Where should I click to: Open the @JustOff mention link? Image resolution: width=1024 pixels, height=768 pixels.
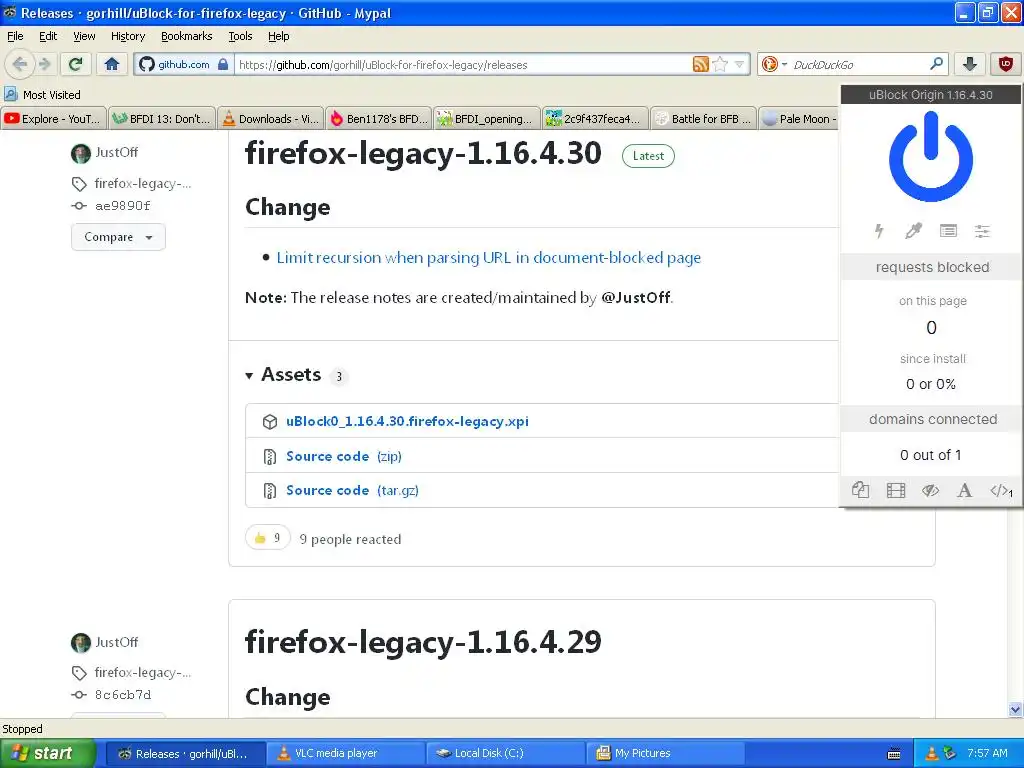635,297
